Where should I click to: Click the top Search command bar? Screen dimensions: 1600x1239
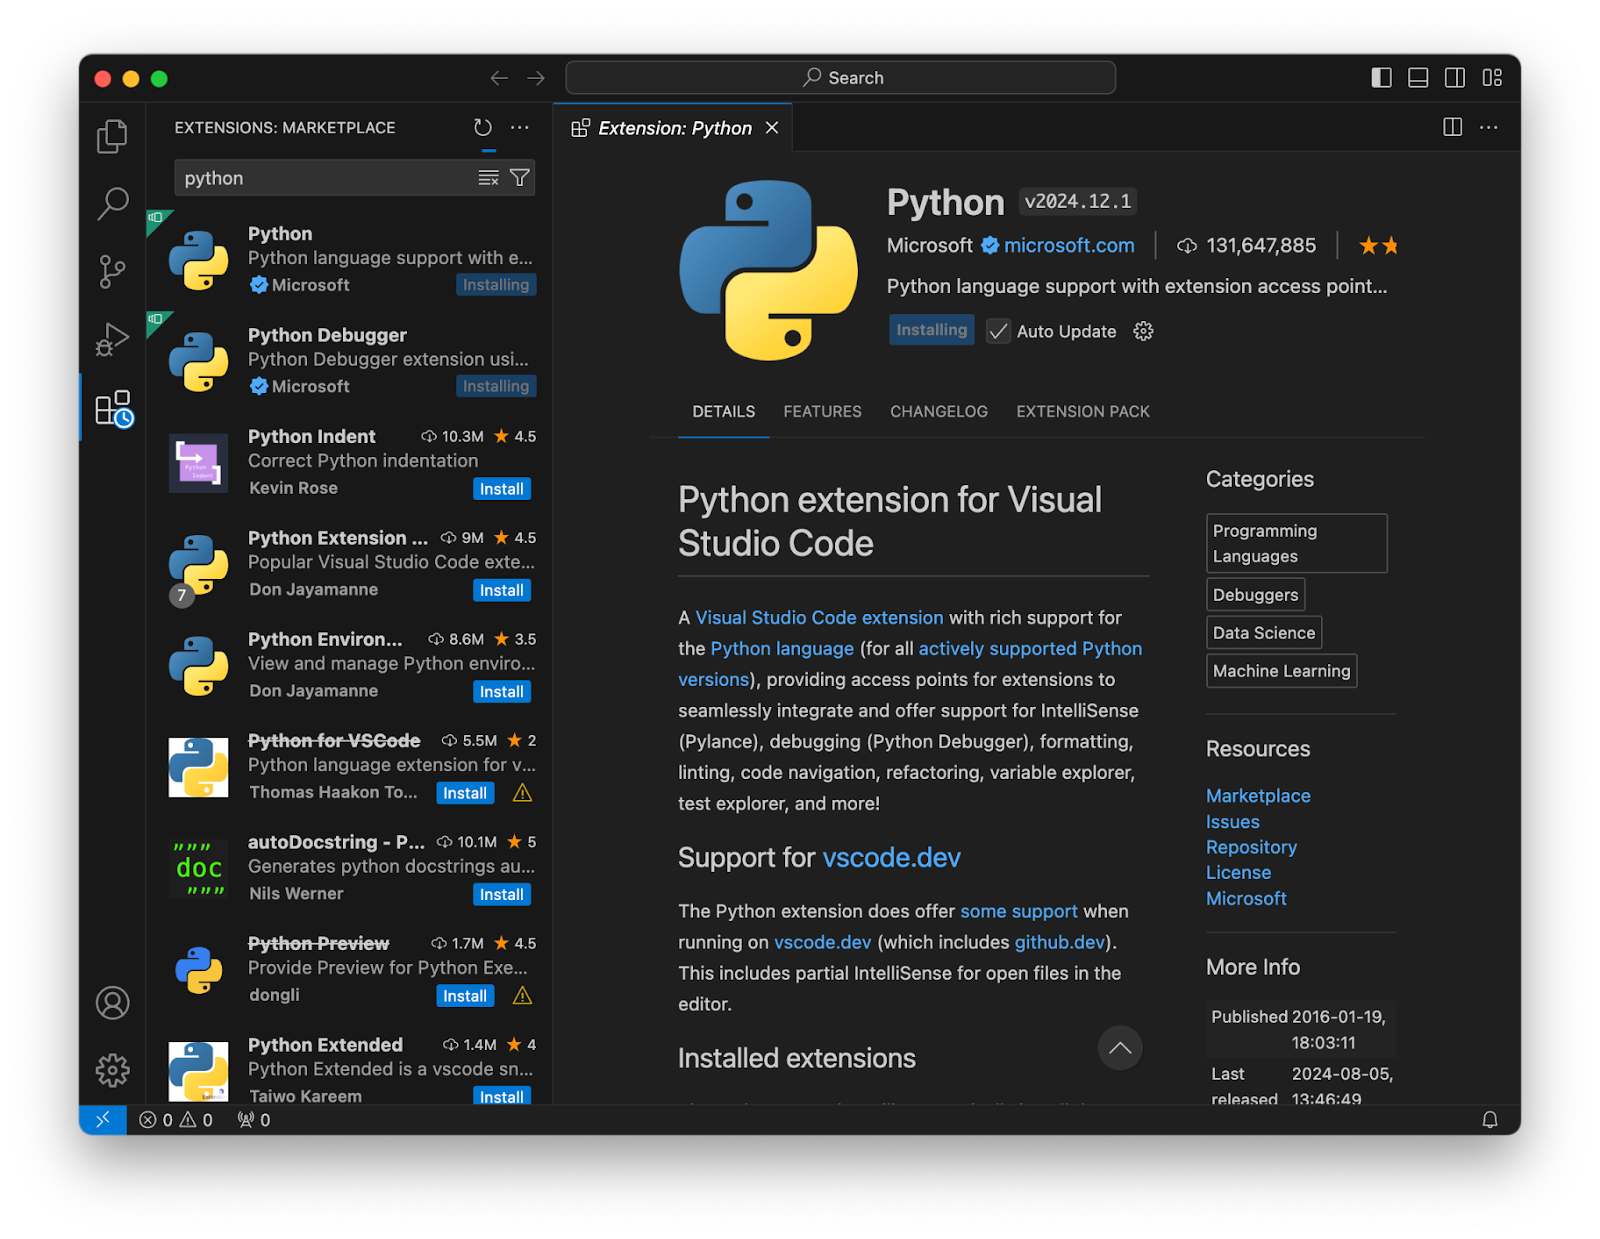pos(840,78)
